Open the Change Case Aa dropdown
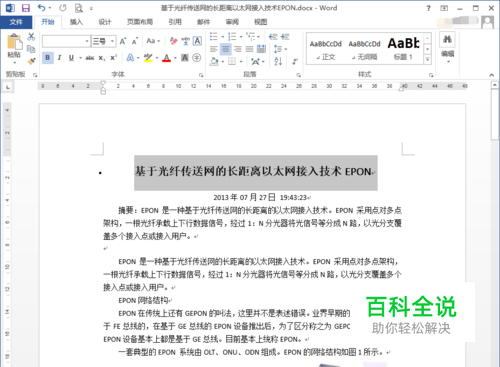 [153, 41]
